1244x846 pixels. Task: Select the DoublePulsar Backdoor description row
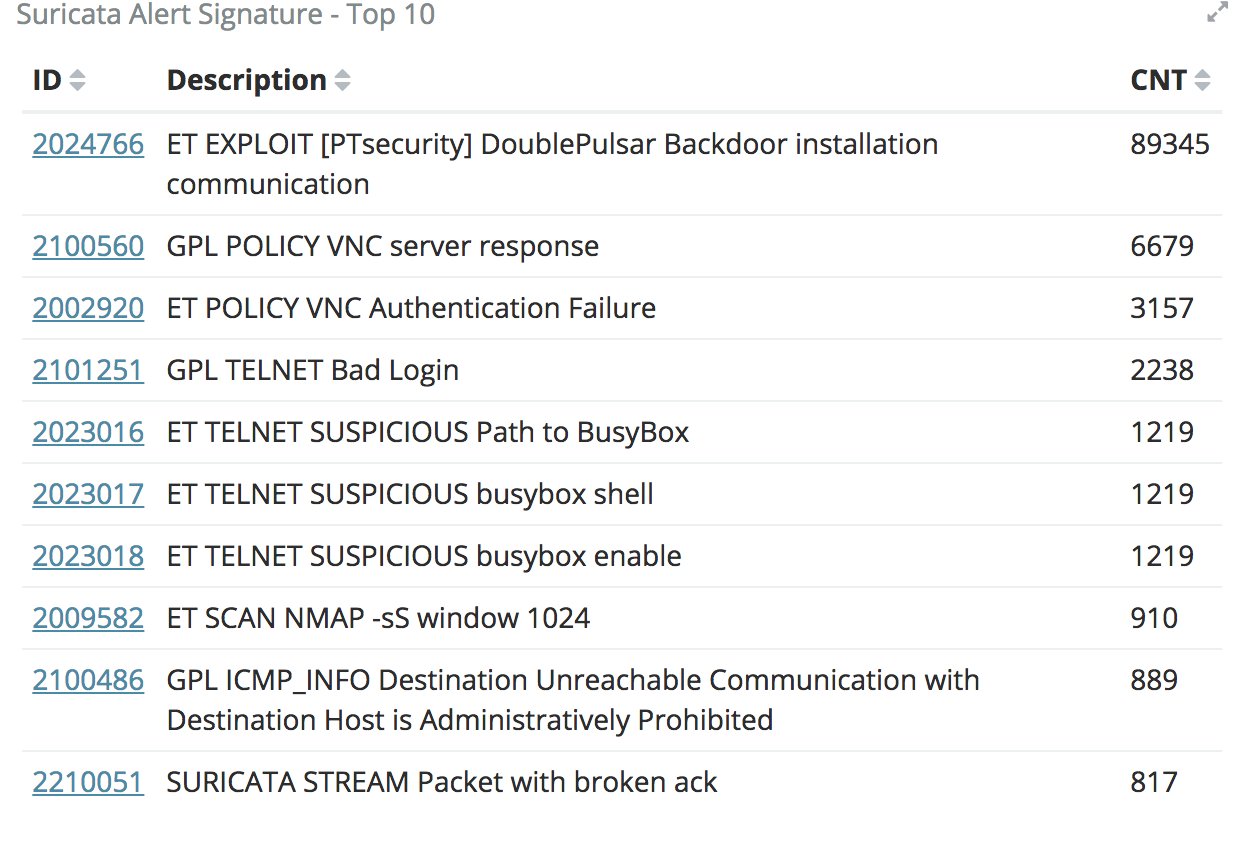pyautogui.click(x=552, y=164)
